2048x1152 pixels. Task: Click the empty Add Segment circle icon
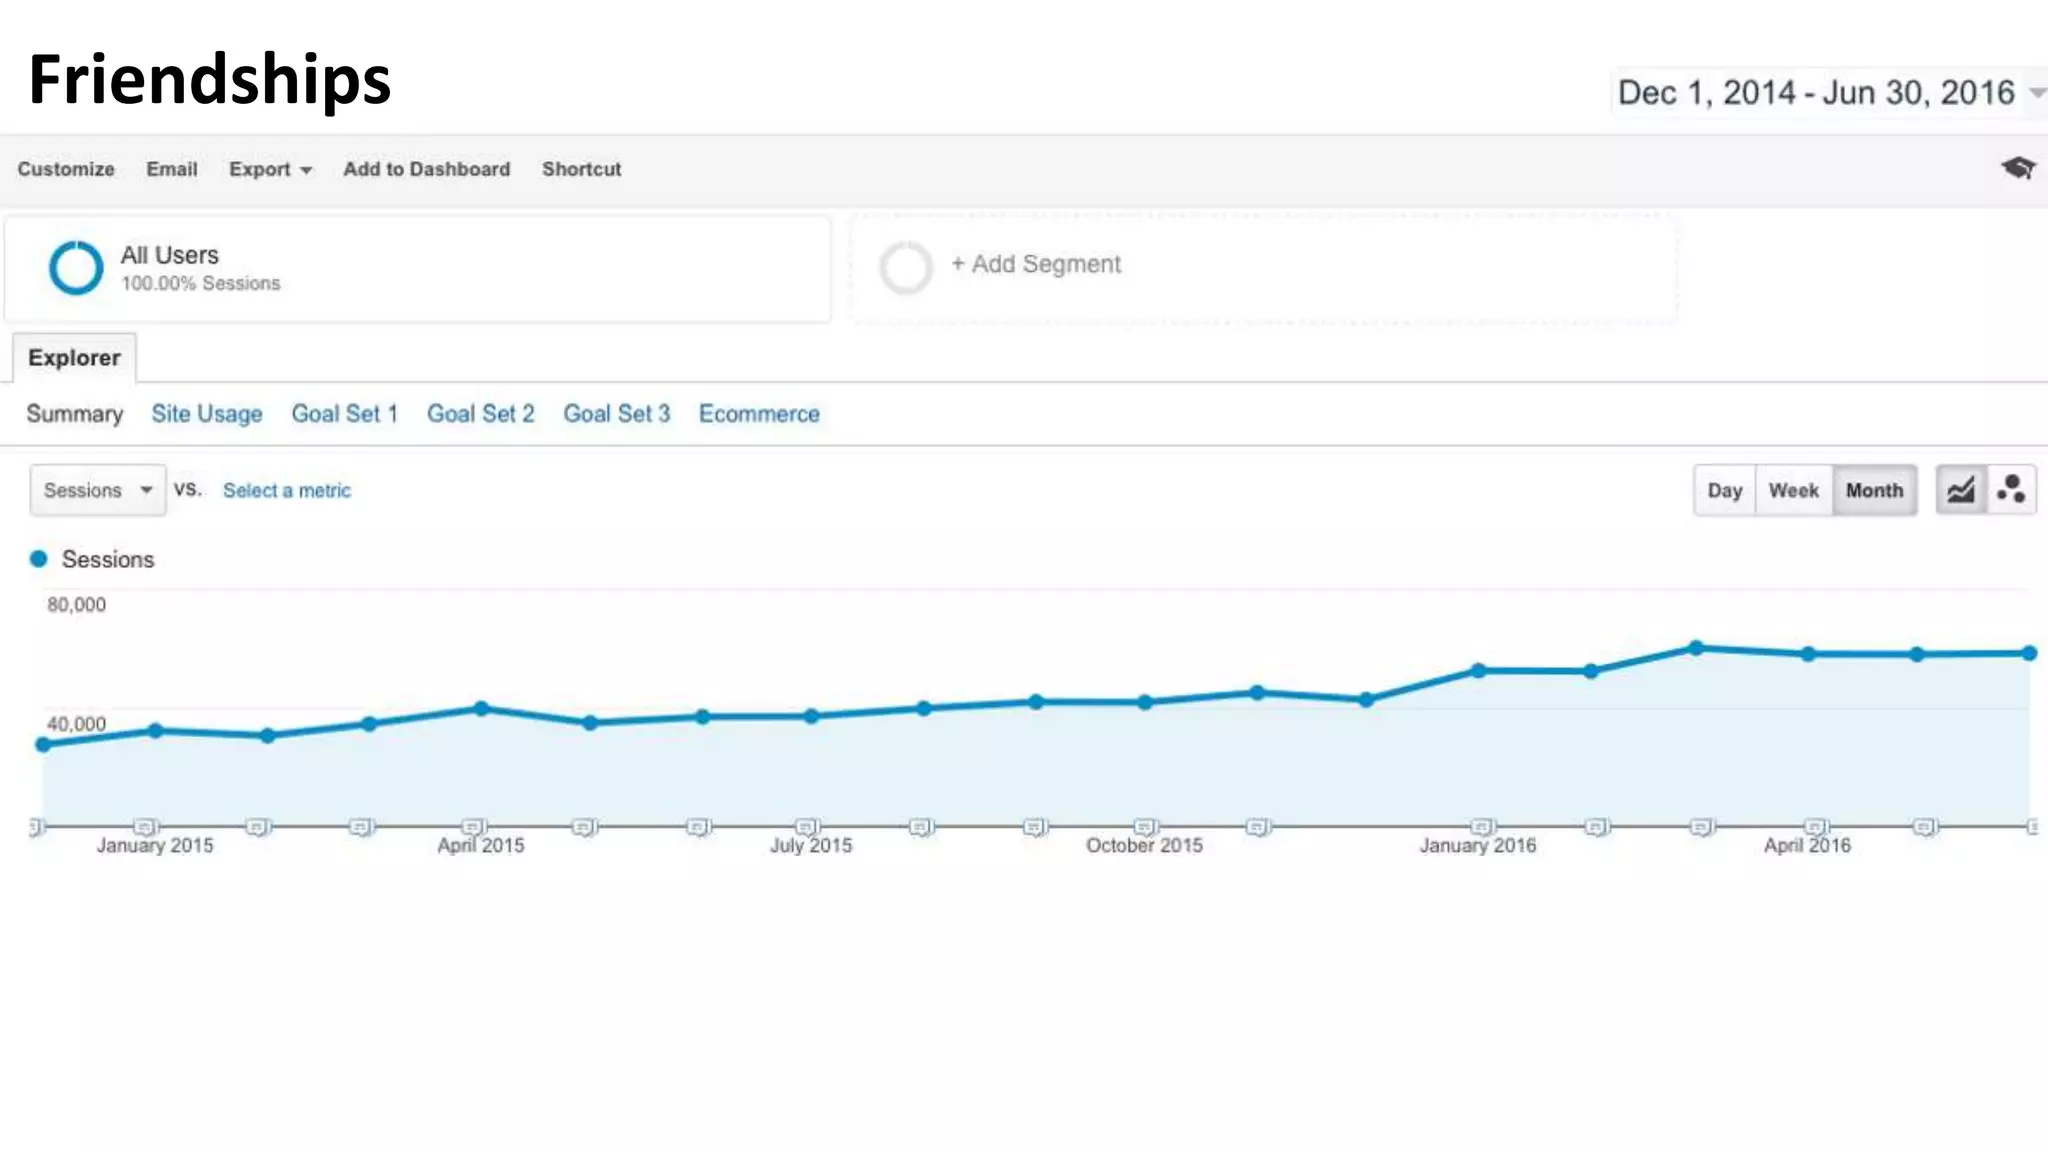click(x=905, y=267)
